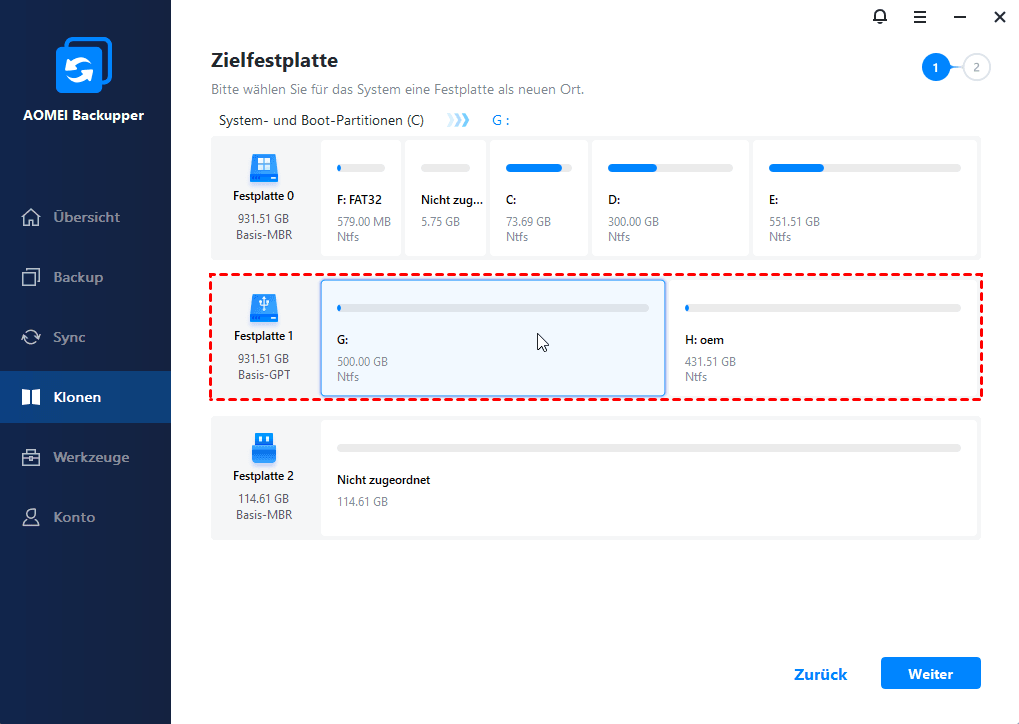Image resolution: width=1019 pixels, height=724 pixels.
Task: Click the Werkzeuge toolbox icon
Action: [31, 458]
